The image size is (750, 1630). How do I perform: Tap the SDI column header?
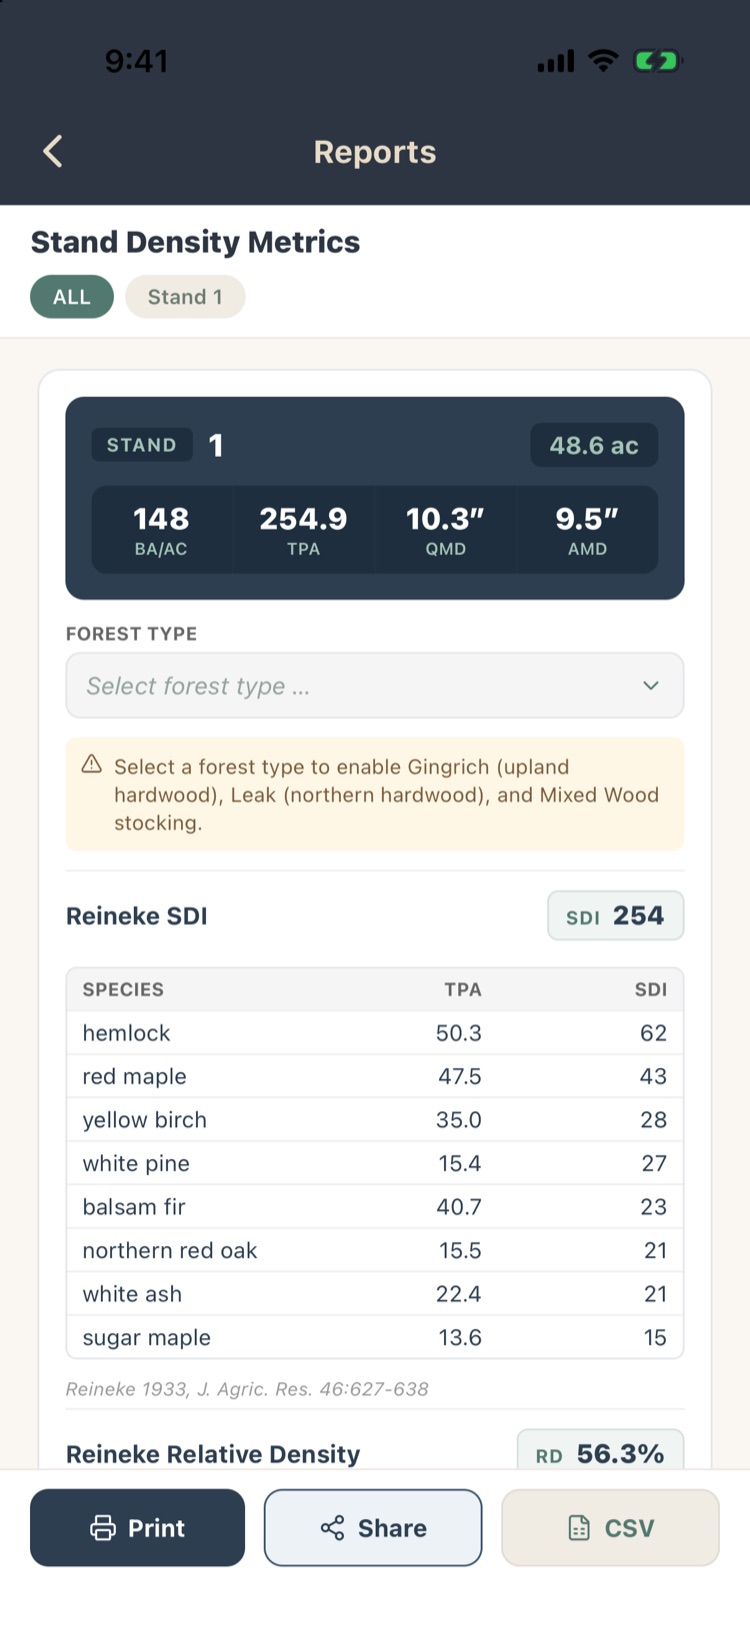coord(651,990)
